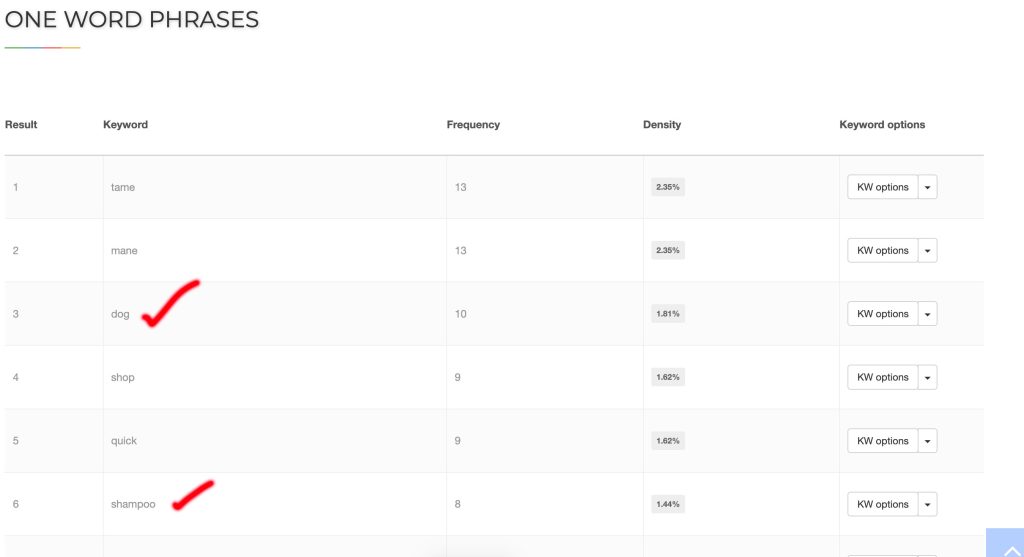Open dropdown arrow for quick keyword
The height and width of the screenshot is (557, 1024).
928,441
